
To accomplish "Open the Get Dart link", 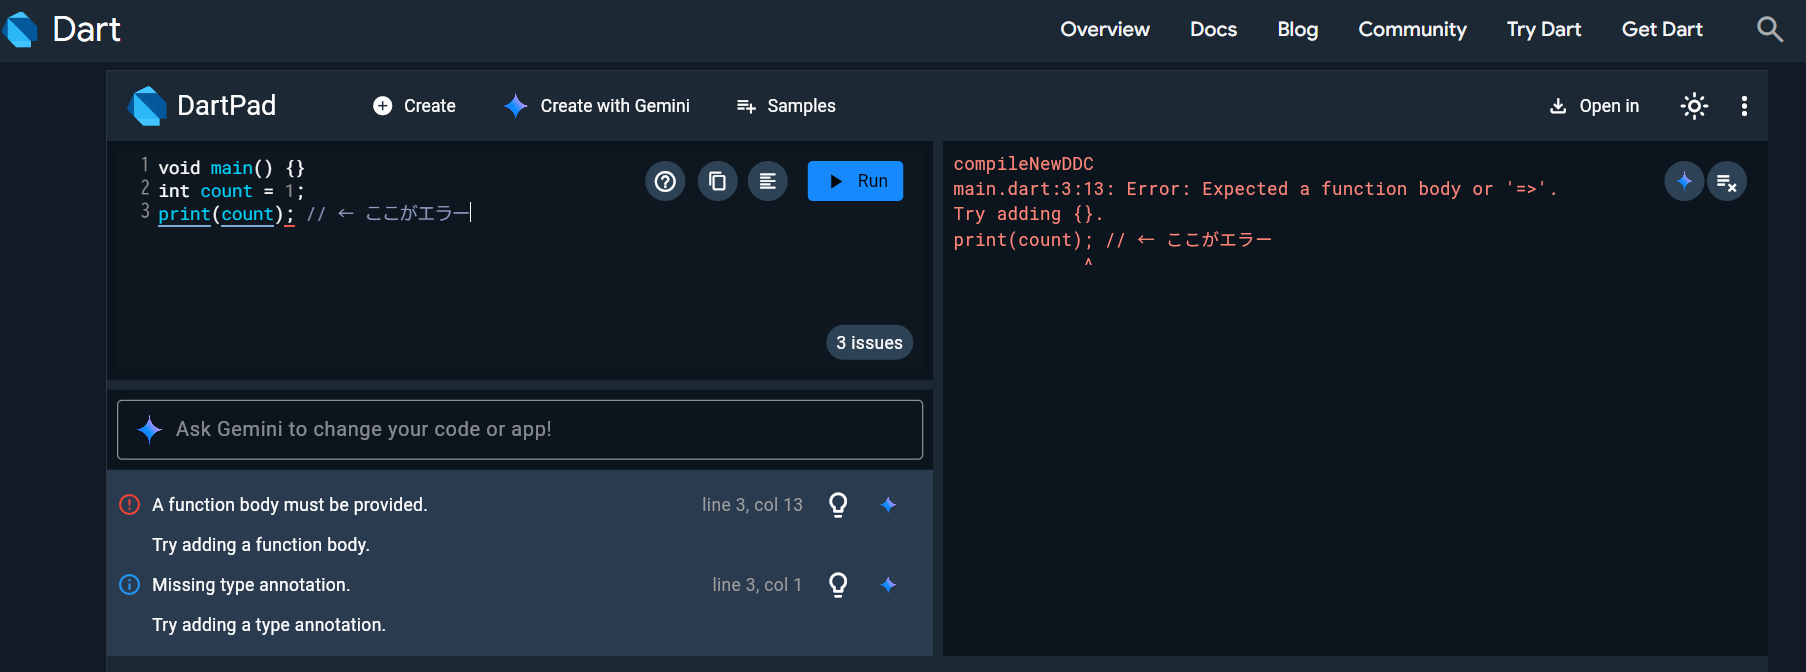I will click(x=1662, y=29).
